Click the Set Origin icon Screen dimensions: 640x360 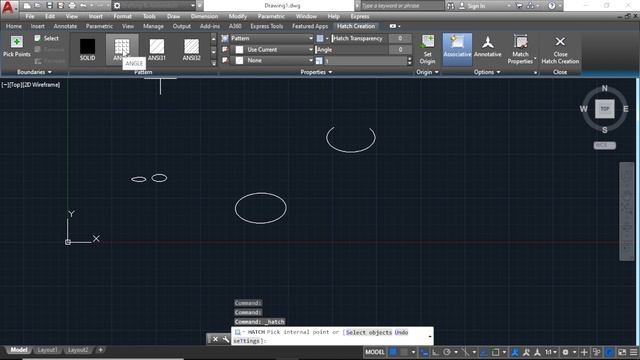[x=427, y=42]
